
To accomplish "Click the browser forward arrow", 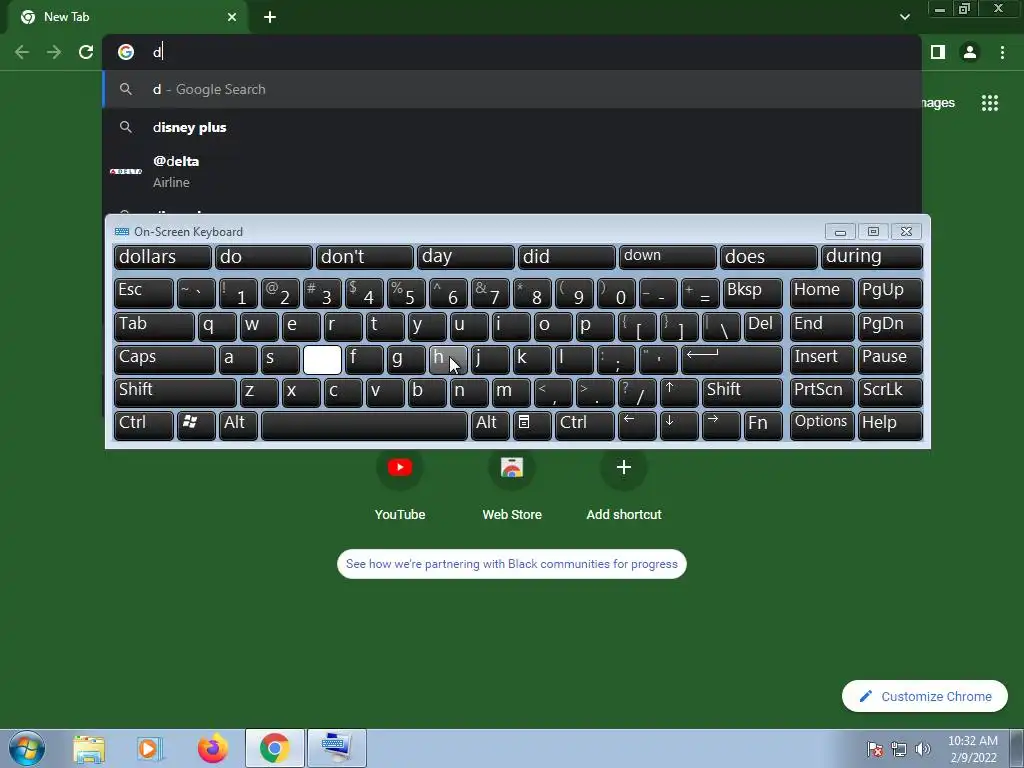I will pyautogui.click(x=54, y=52).
